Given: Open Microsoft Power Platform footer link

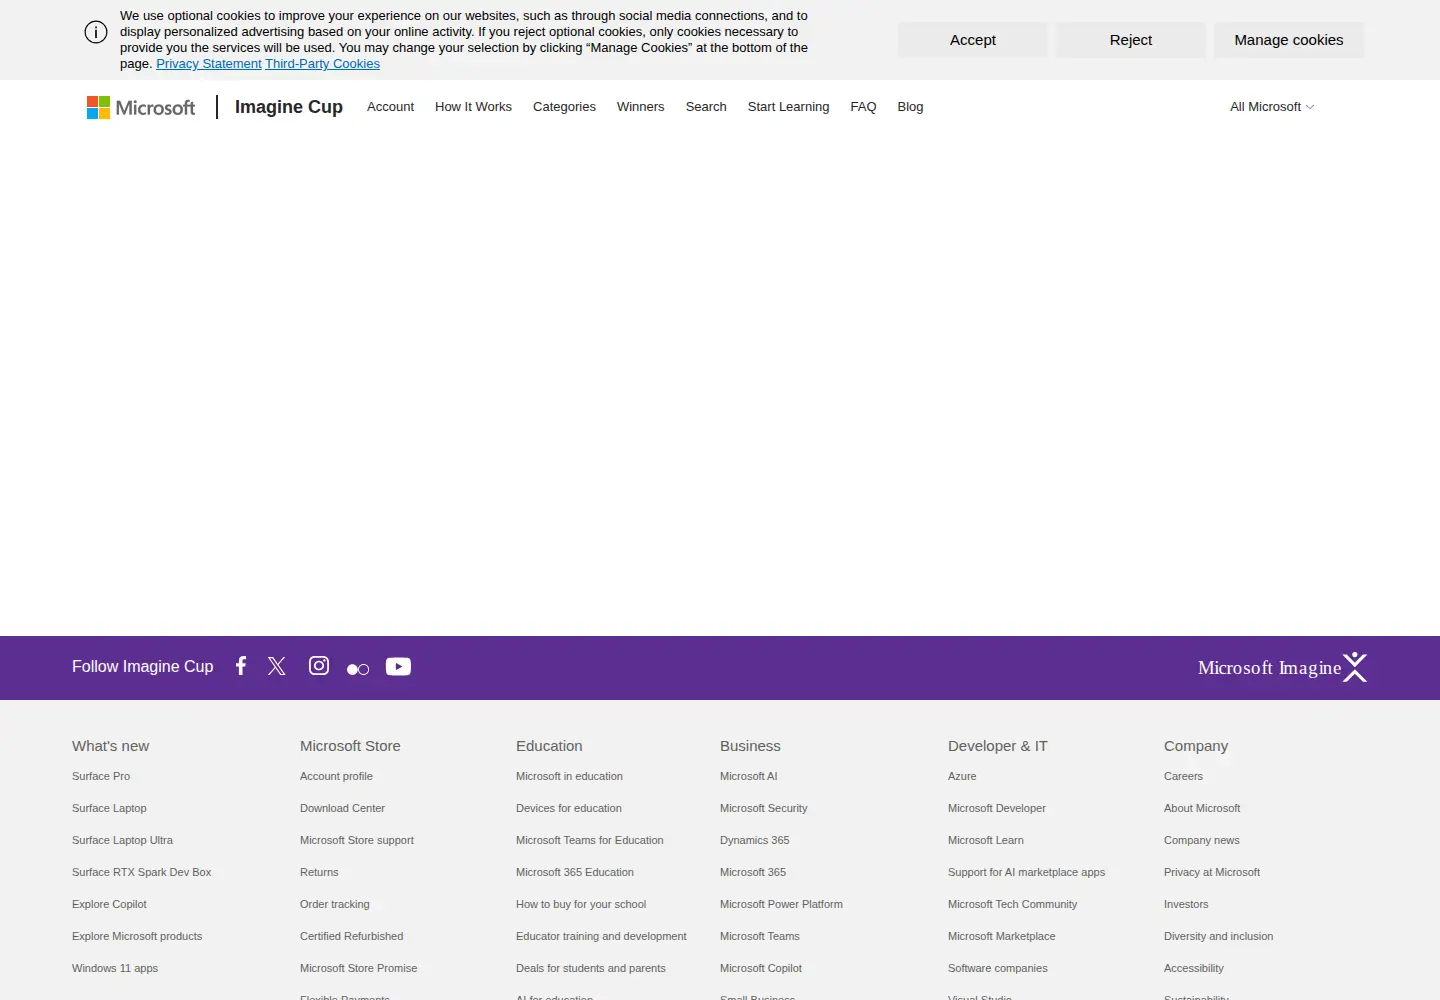Looking at the screenshot, I should point(781,904).
